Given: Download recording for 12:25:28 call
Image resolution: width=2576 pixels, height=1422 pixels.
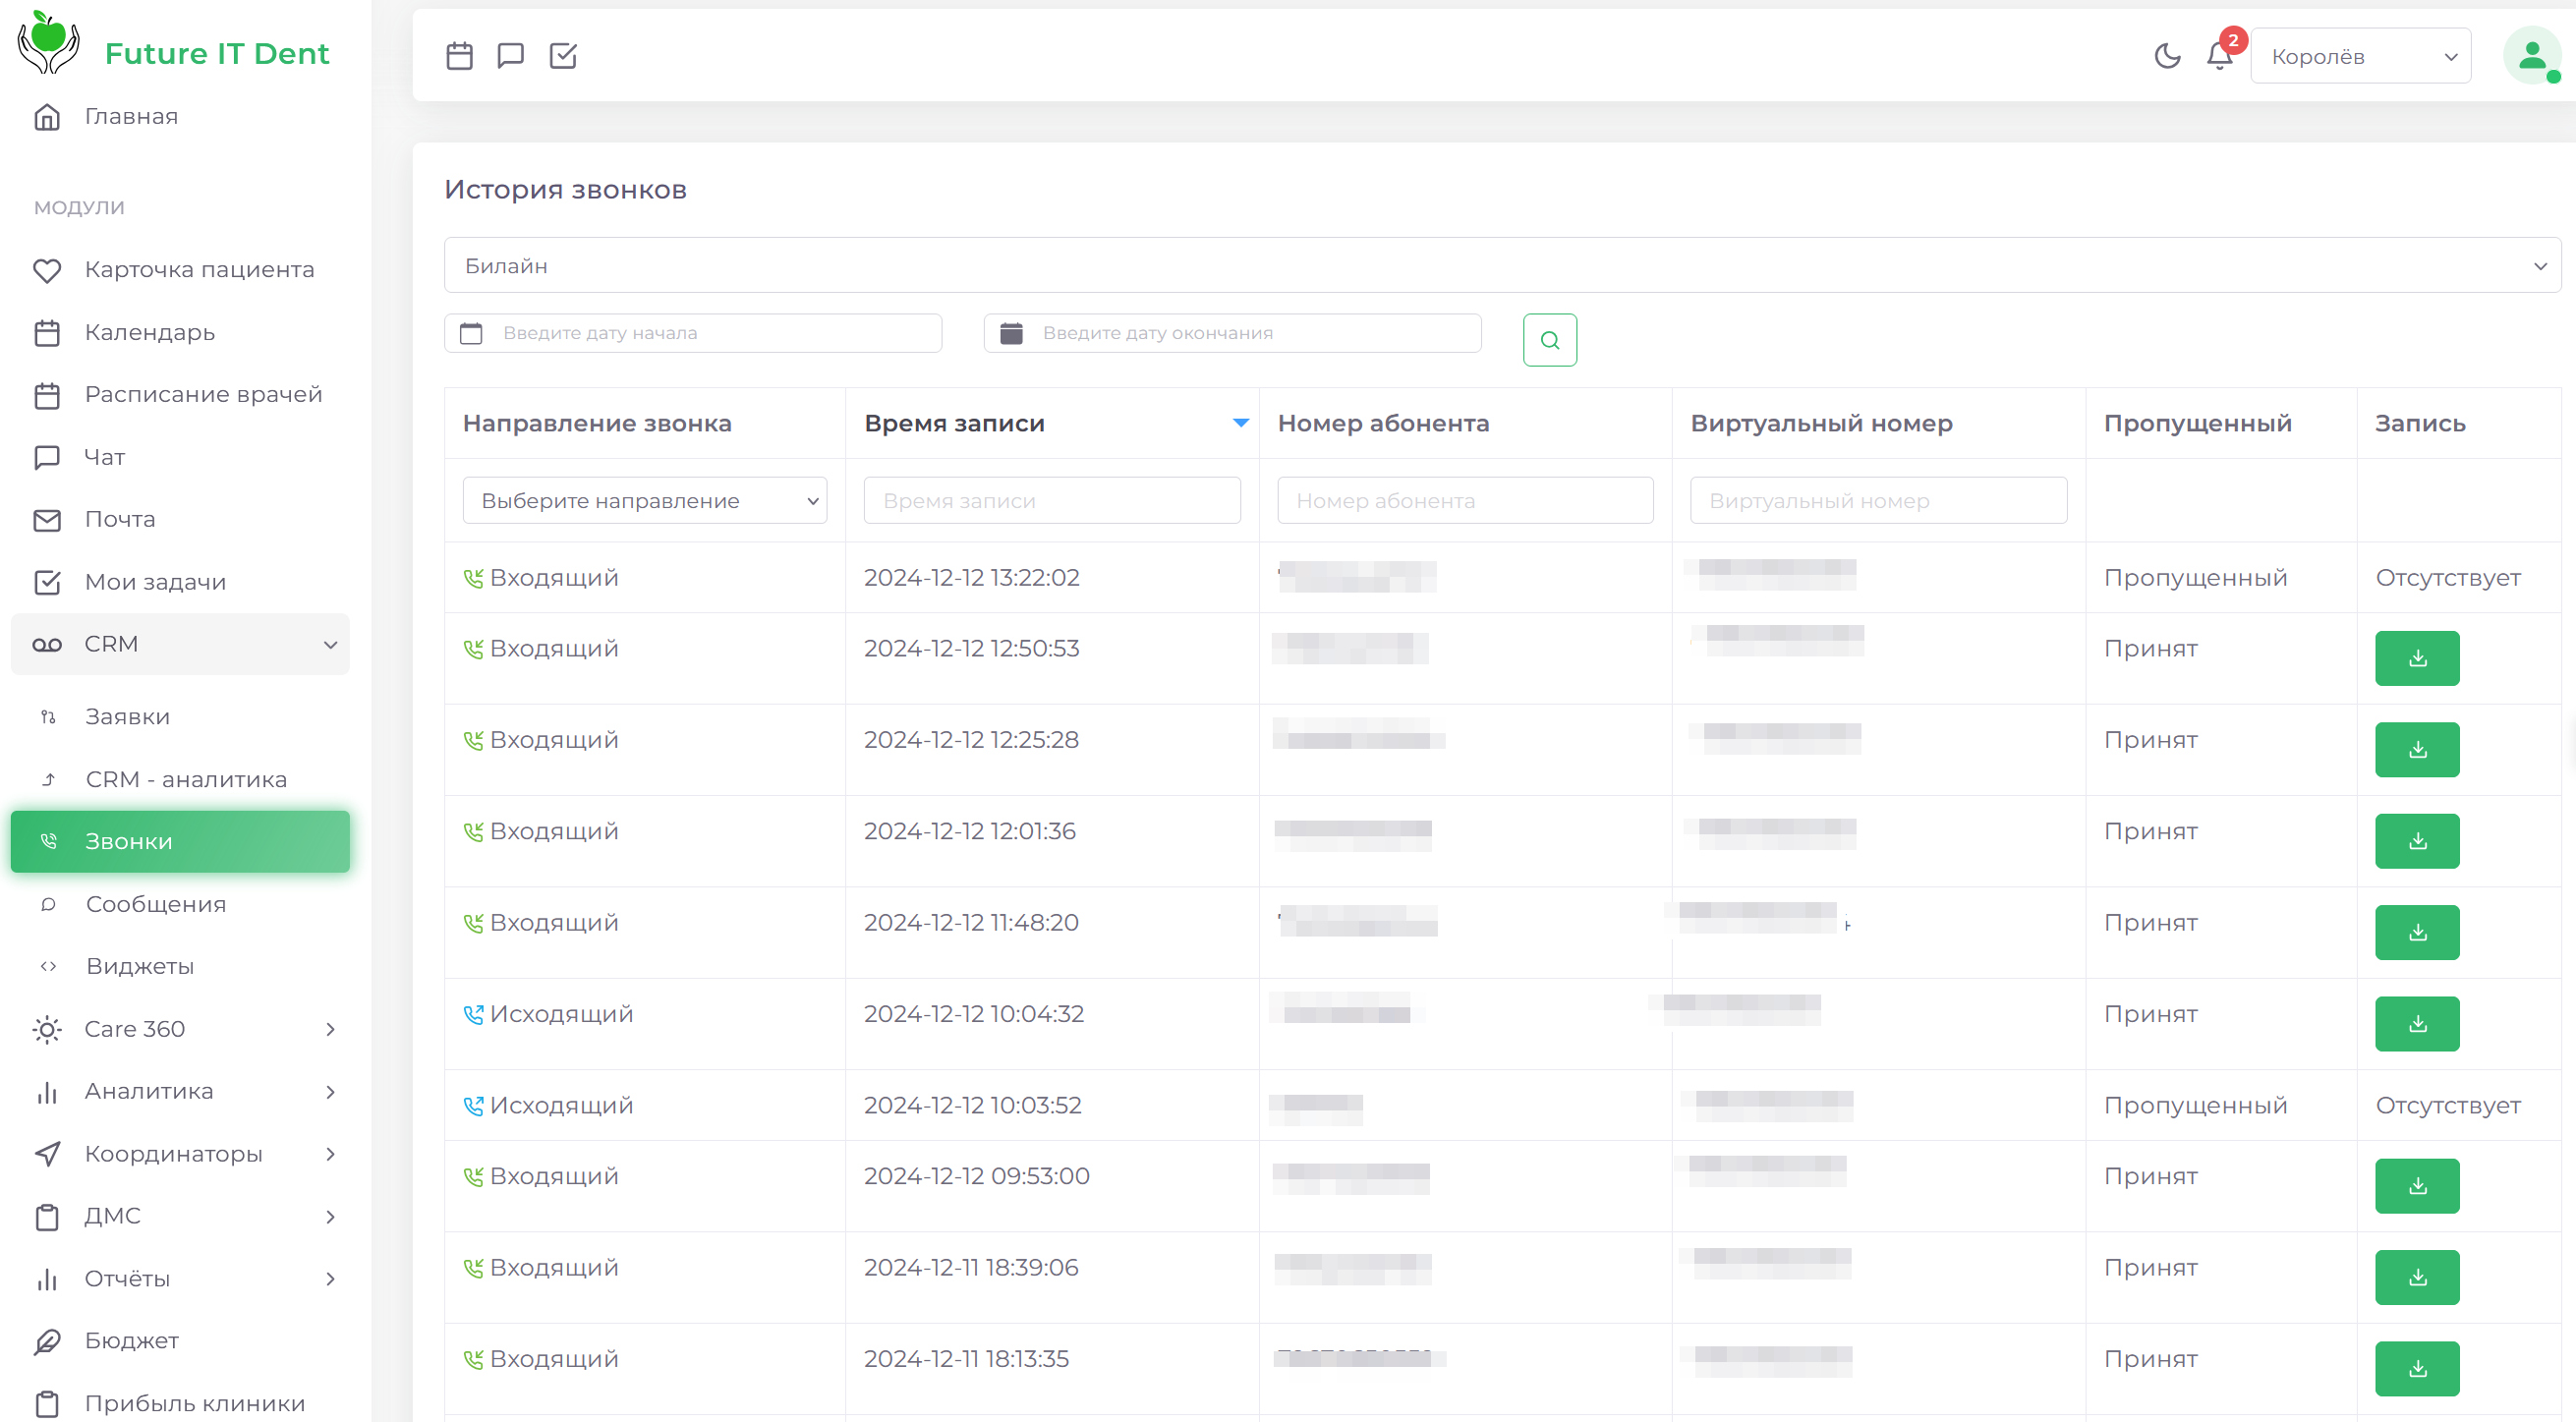Looking at the screenshot, I should [2417, 750].
